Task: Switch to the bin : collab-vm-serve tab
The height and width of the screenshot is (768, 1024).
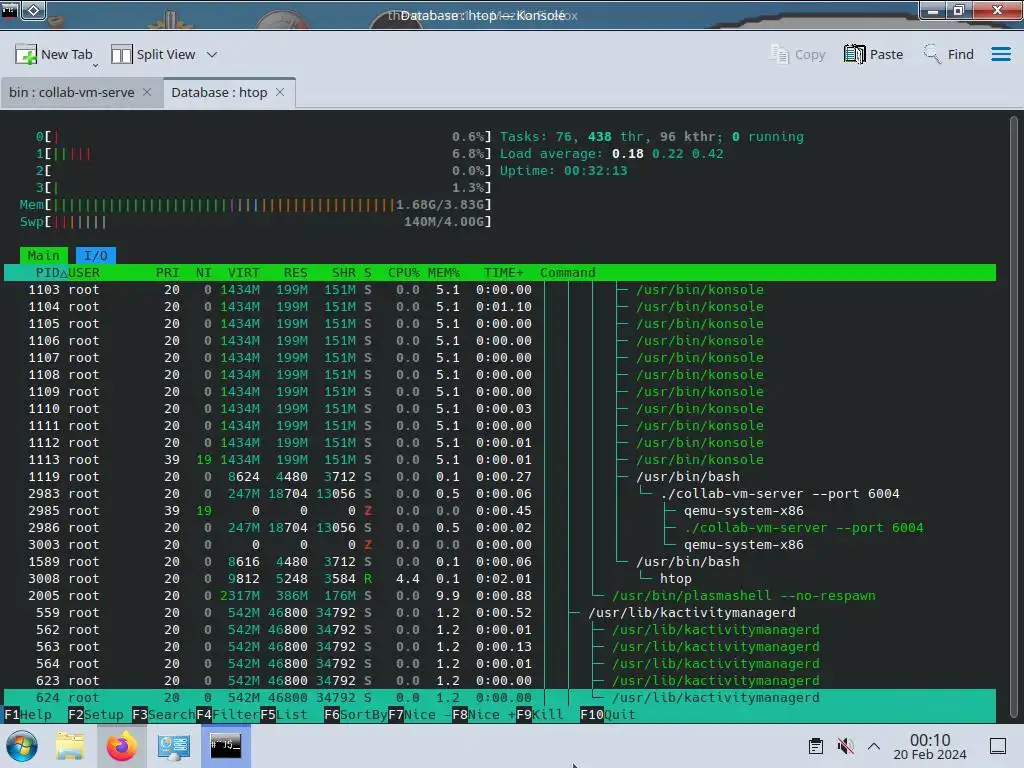Action: pyautogui.click(x=72, y=92)
